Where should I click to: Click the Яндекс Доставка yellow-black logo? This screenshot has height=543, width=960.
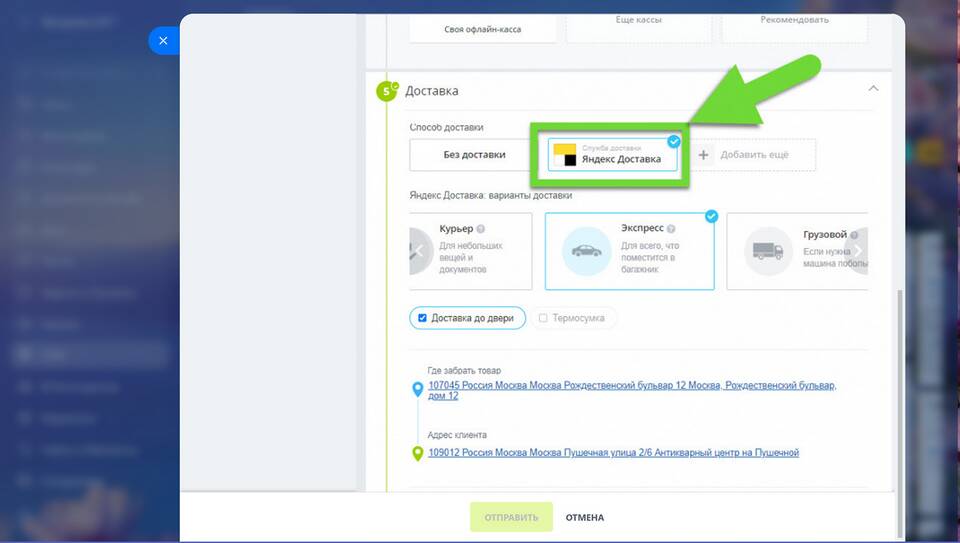pos(564,154)
